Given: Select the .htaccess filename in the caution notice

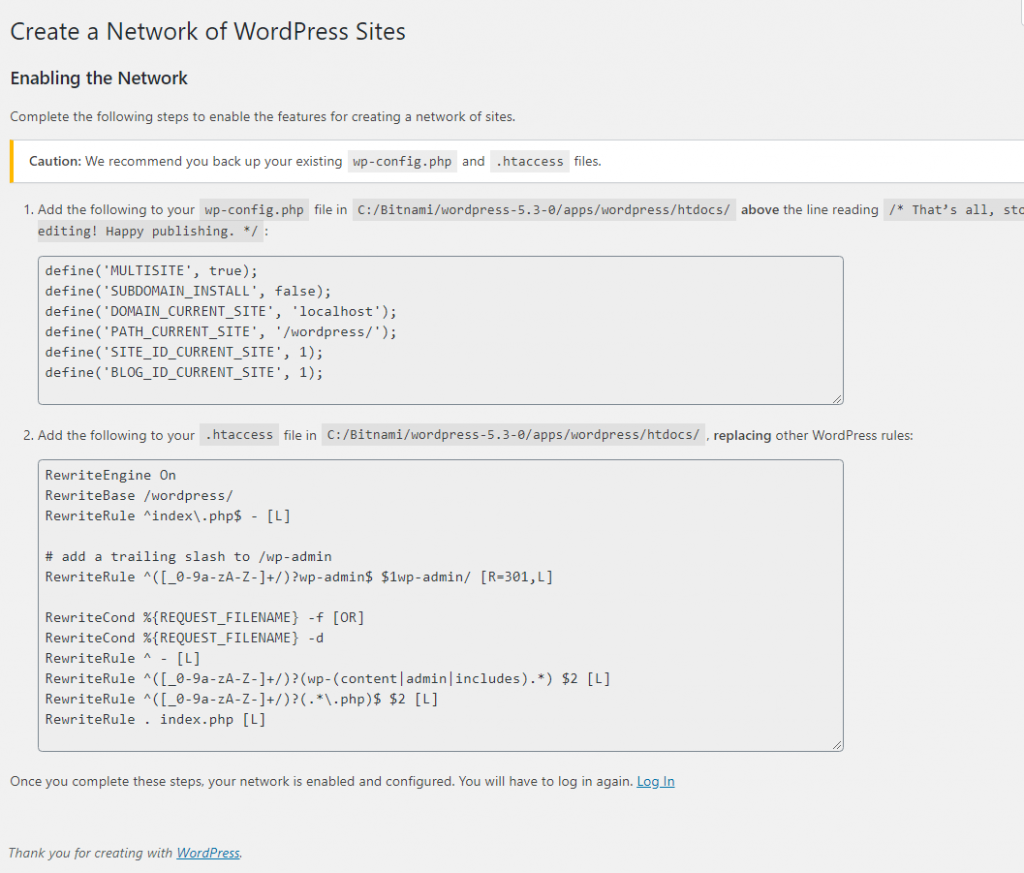Looking at the screenshot, I should pos(529,160).
